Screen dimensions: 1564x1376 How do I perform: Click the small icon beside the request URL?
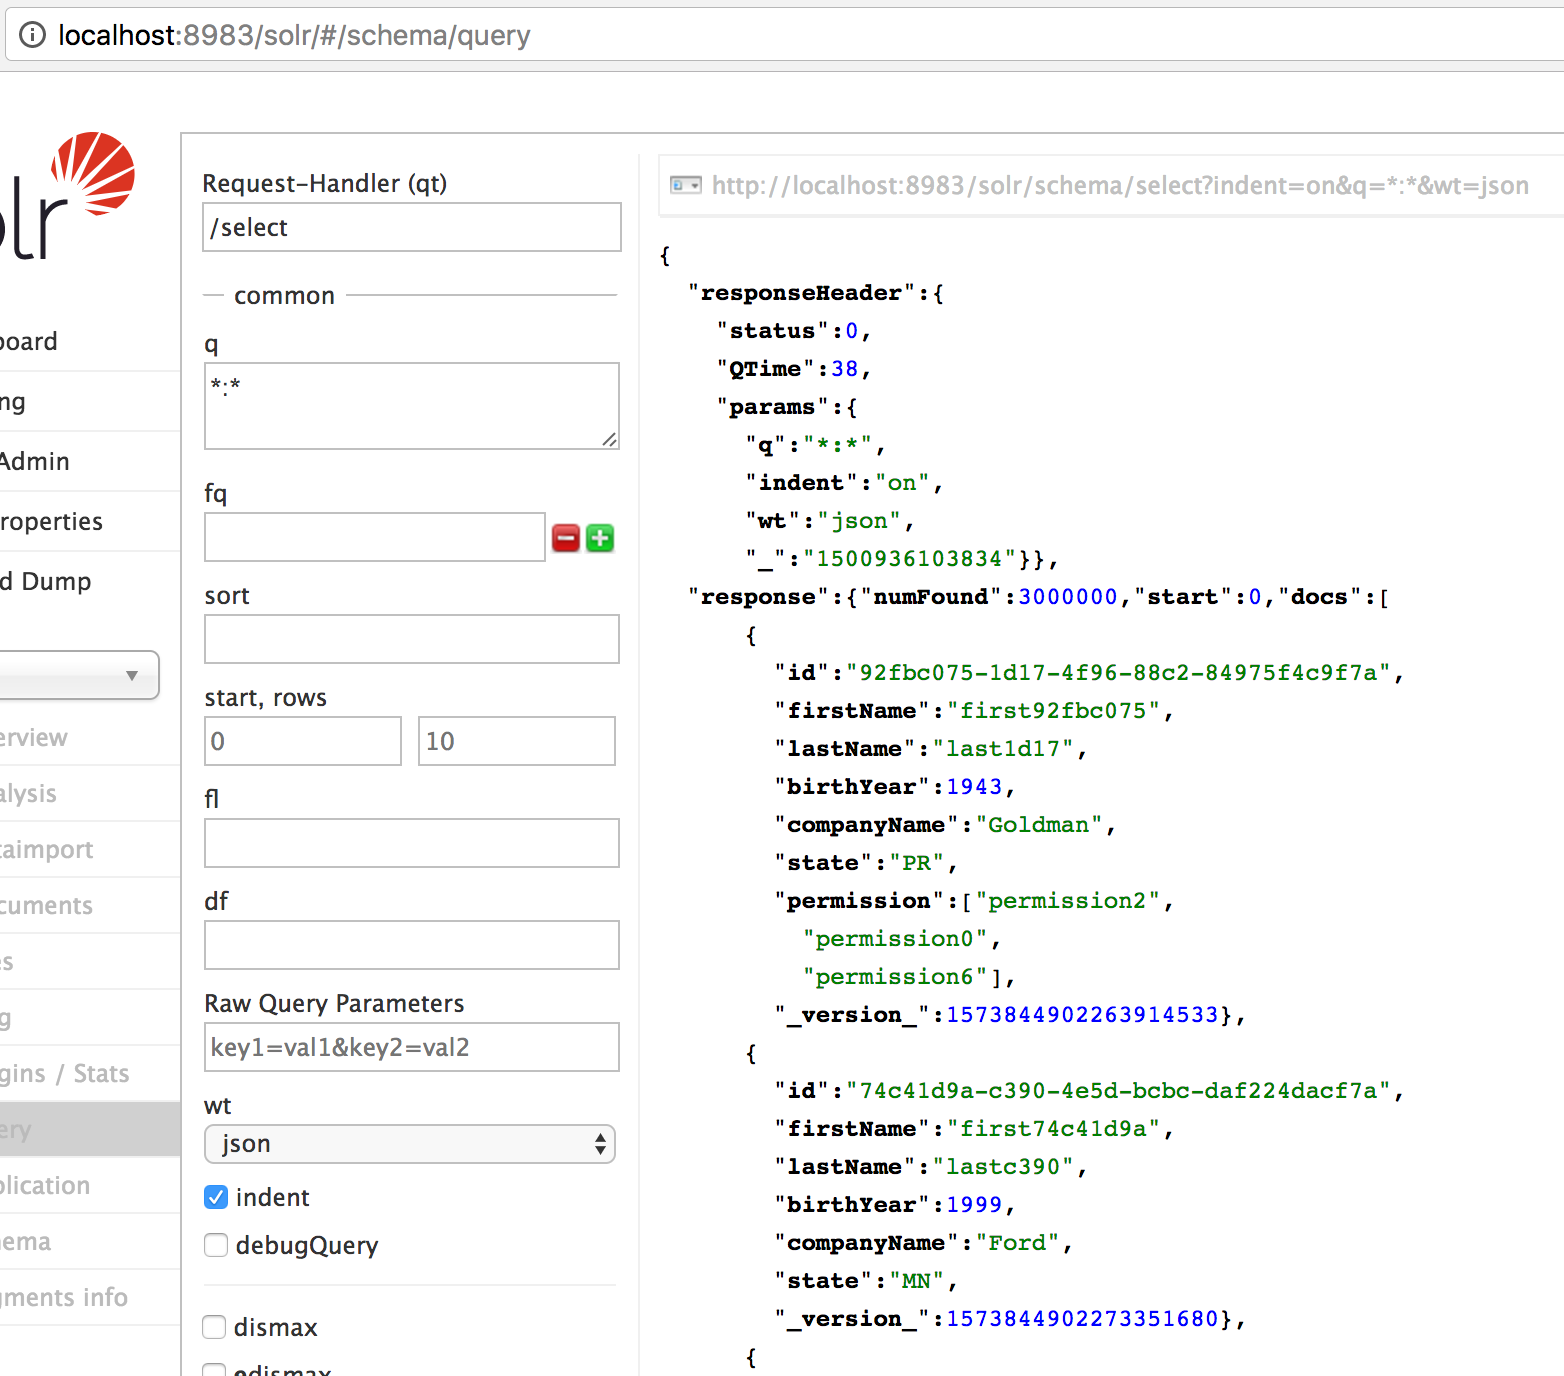(x=685, y=185)
